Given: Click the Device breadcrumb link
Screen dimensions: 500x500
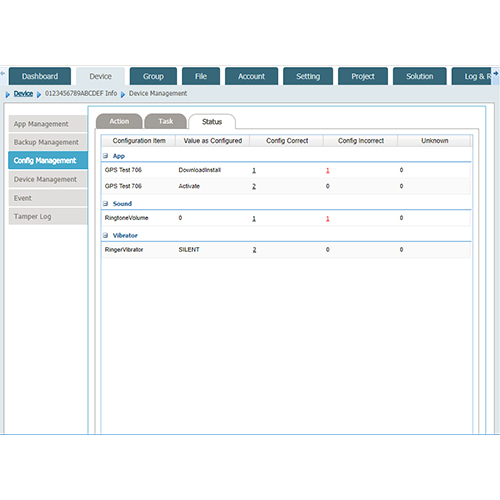Looking at the screenshot, I should click(23, 94).
